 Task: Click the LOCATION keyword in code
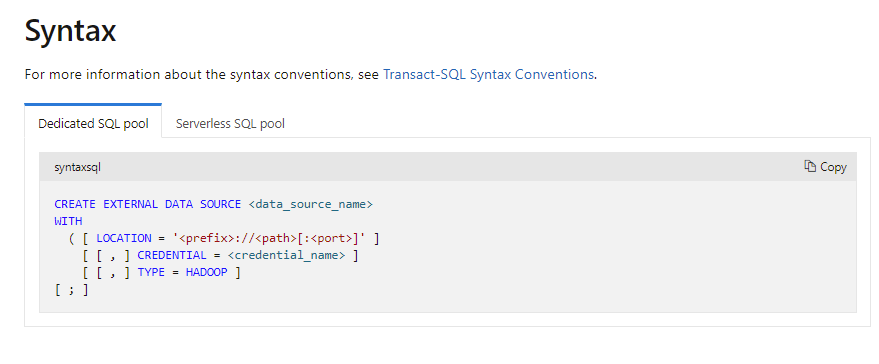coord(124,238)
